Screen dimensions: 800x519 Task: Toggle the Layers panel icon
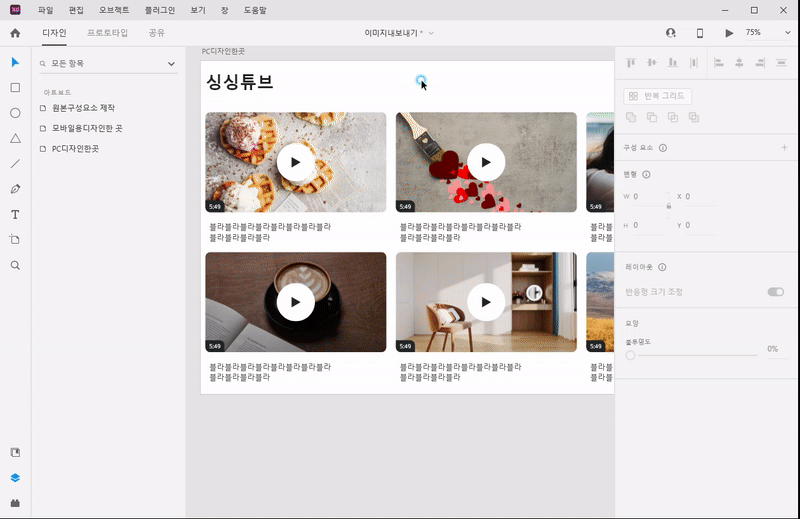click(x=15, y=478)
